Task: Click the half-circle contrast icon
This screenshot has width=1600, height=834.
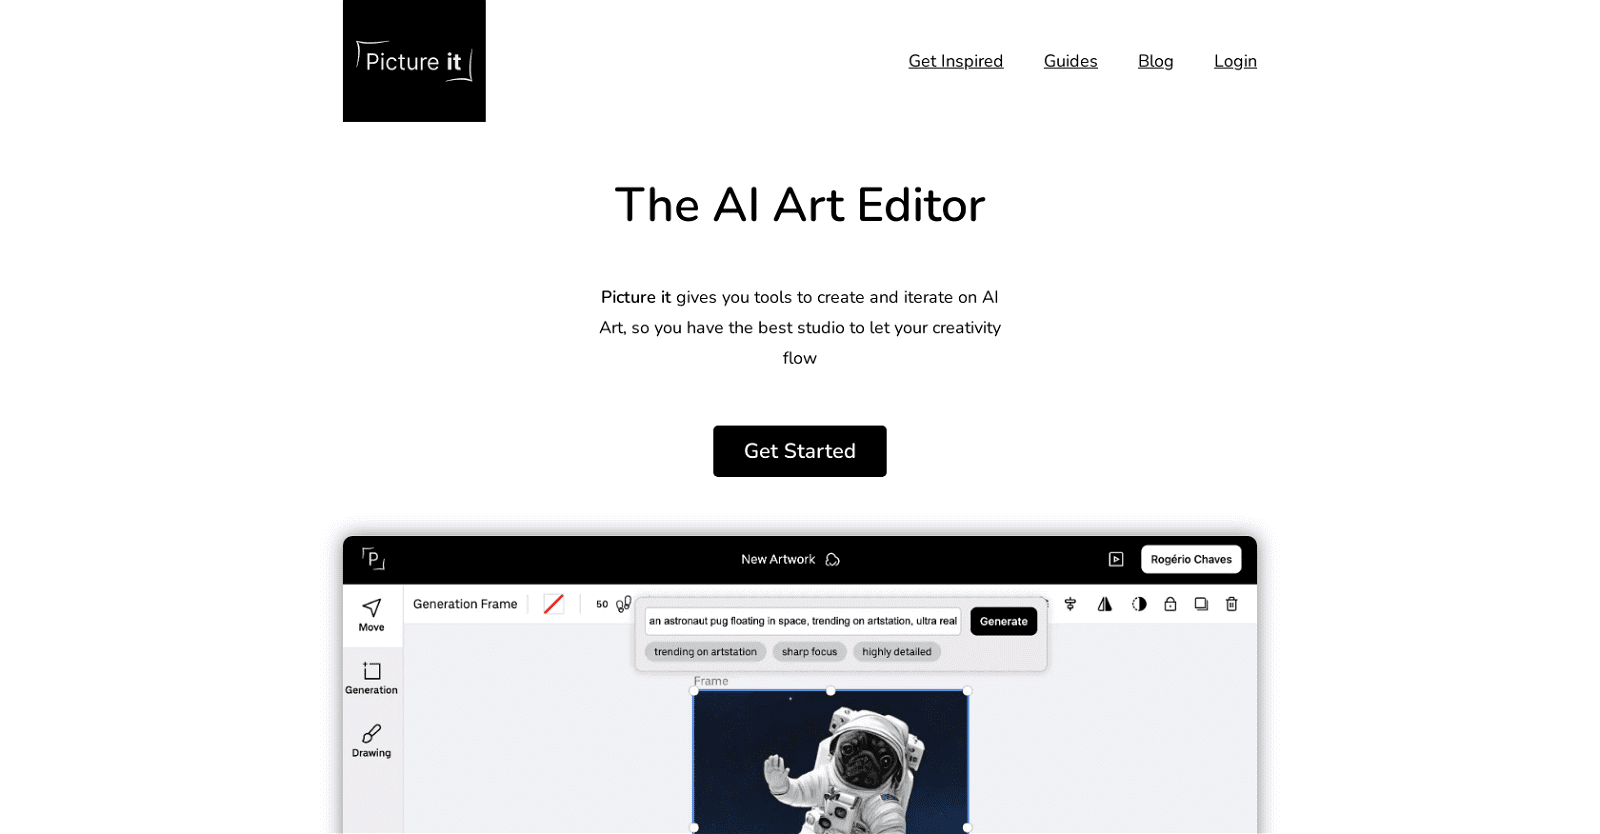Action: 1139,604
